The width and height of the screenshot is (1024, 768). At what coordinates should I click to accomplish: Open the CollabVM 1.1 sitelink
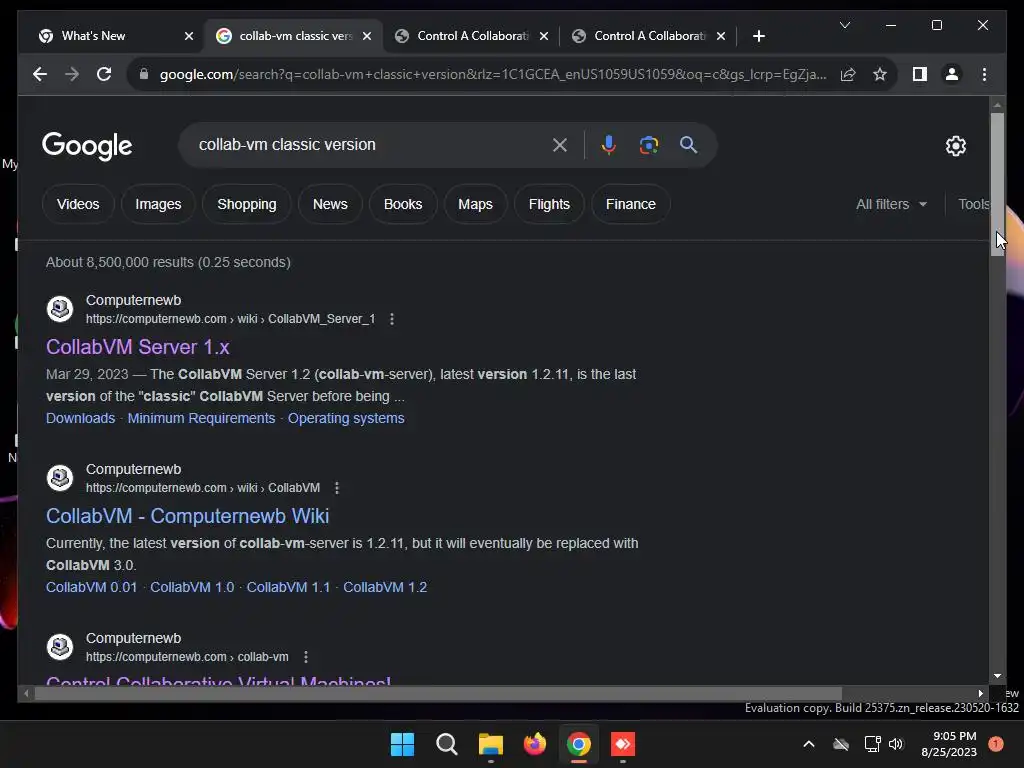(288, 587)
